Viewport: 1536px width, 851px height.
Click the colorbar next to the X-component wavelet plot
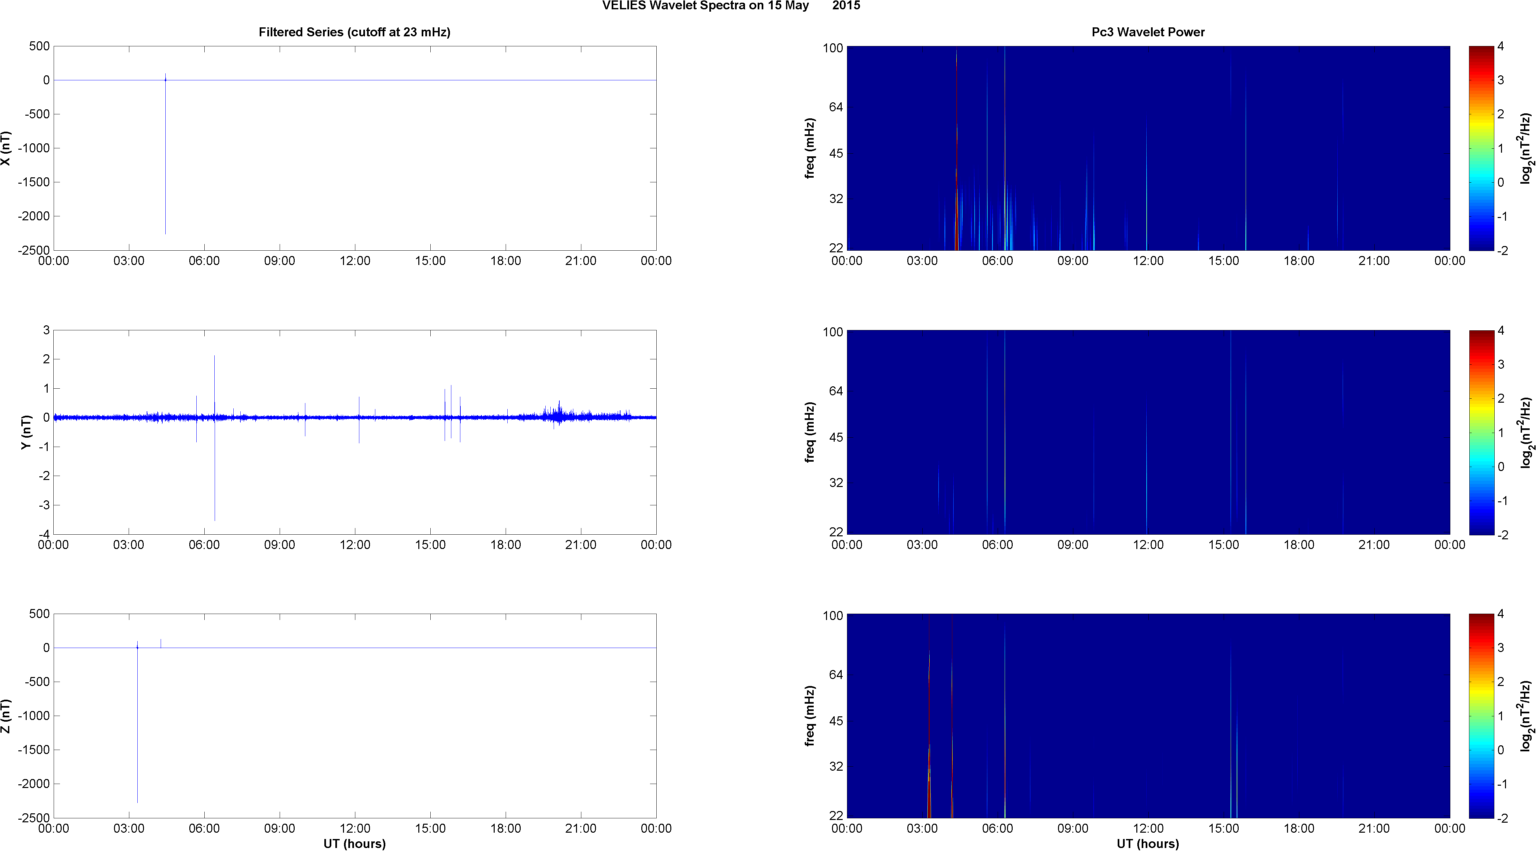click(x=1482, y=148)
